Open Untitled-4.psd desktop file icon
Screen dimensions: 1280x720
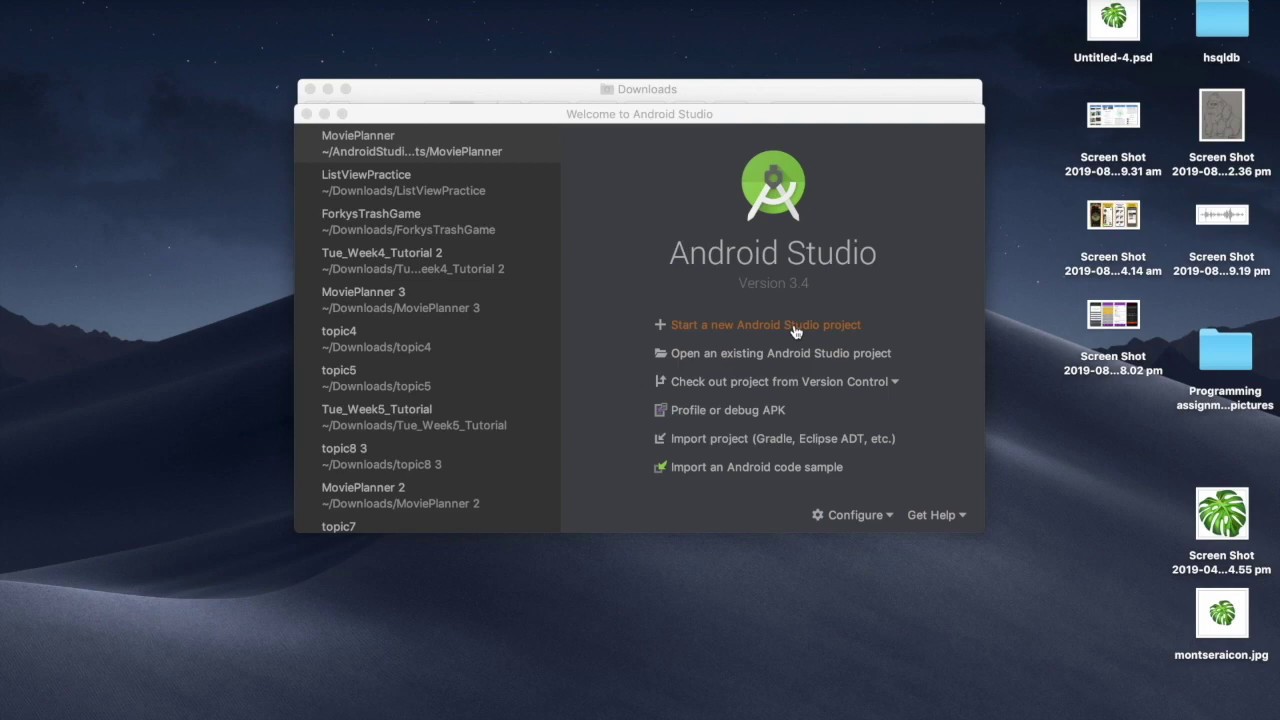point(1113,21)
